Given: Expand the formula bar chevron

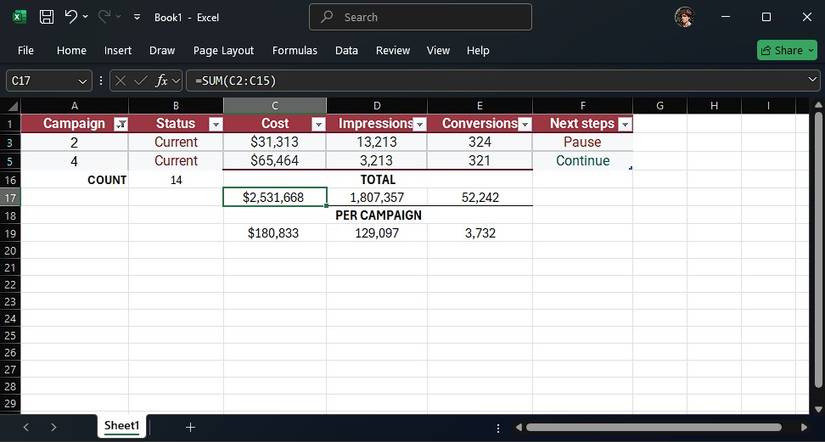Looking at the screenshot, I should pyautogui.click(x=813, y=80).
